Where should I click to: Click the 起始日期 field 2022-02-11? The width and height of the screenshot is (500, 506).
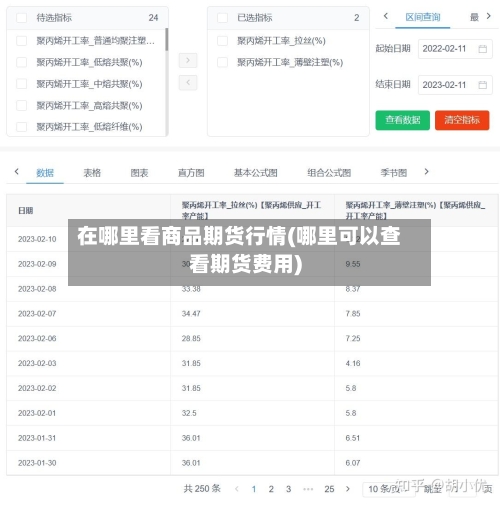pos(455,49)
